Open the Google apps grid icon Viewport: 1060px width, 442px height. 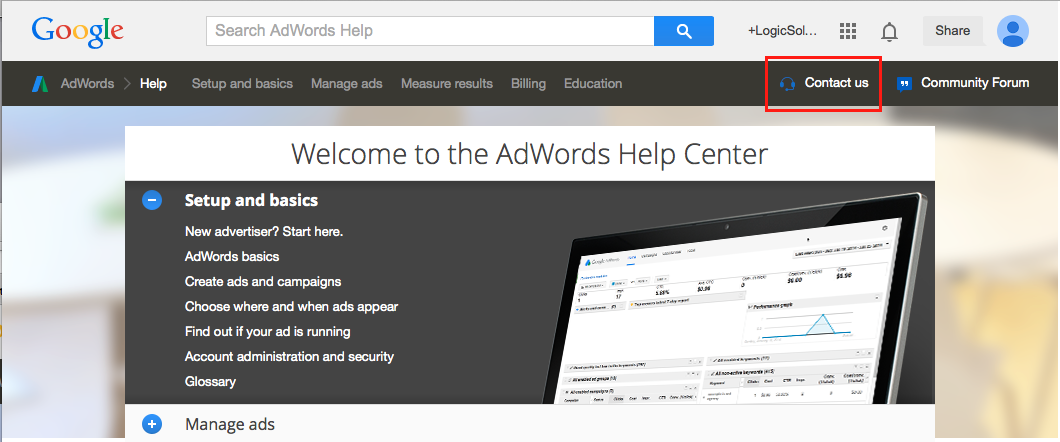pyautogui.click(x=848, y=31)
